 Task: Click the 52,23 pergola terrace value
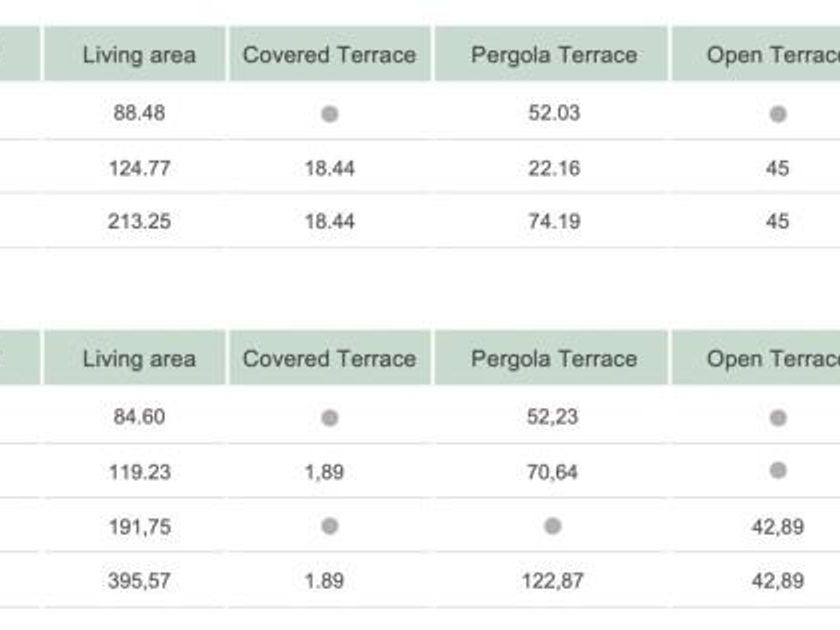click(x=552, y=417)
